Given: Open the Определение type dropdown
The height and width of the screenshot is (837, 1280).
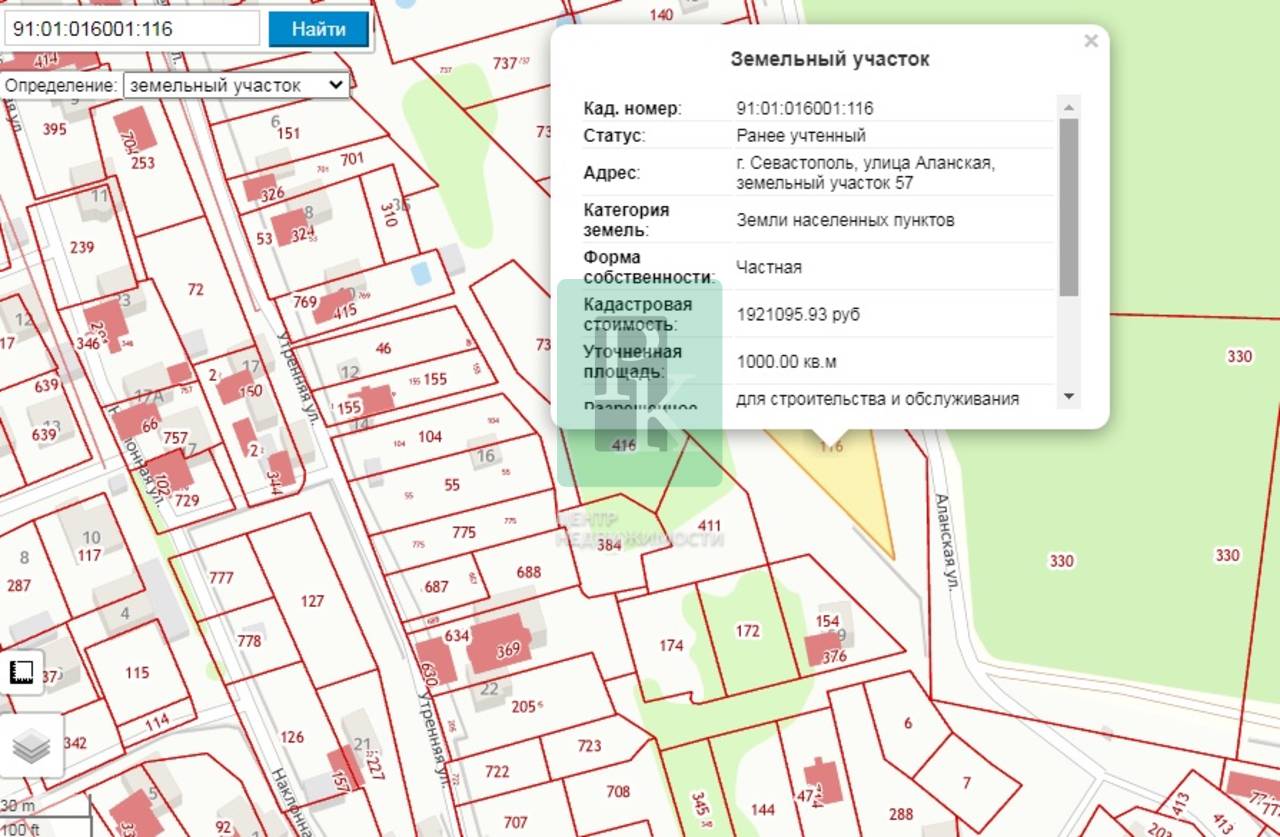Looking at the screenshot, I should click(x=236, y=85).
